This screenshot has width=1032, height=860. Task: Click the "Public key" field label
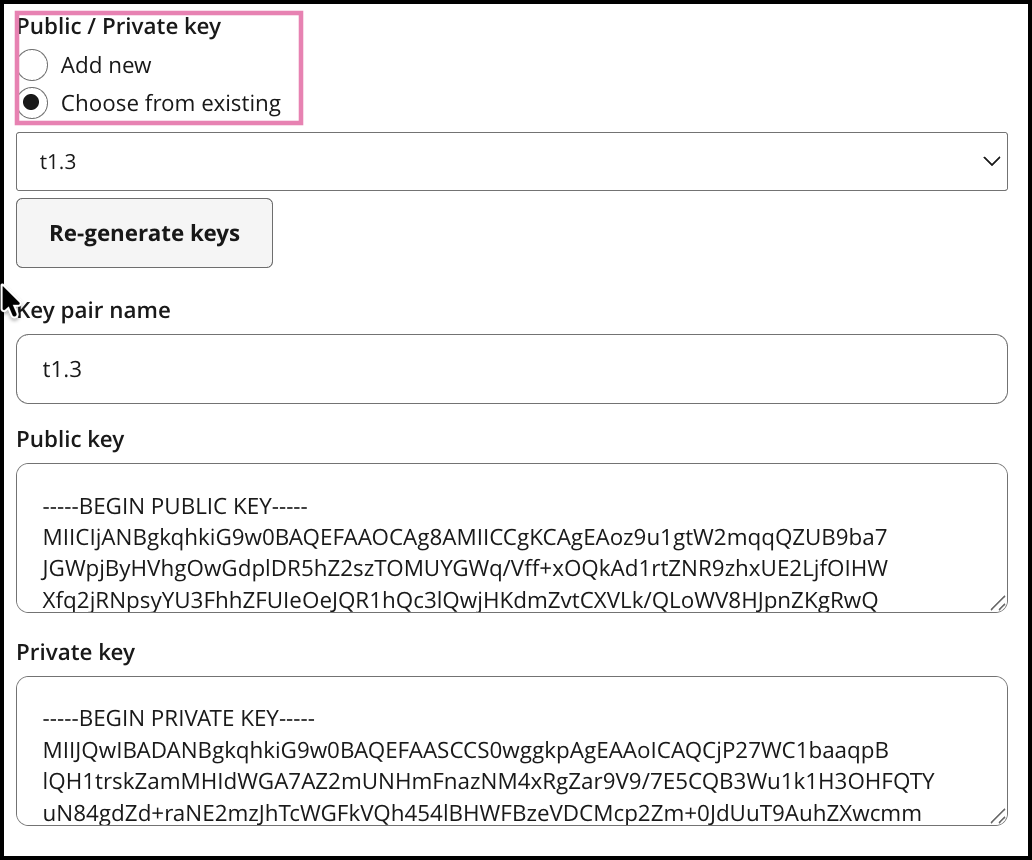[70, 438]
